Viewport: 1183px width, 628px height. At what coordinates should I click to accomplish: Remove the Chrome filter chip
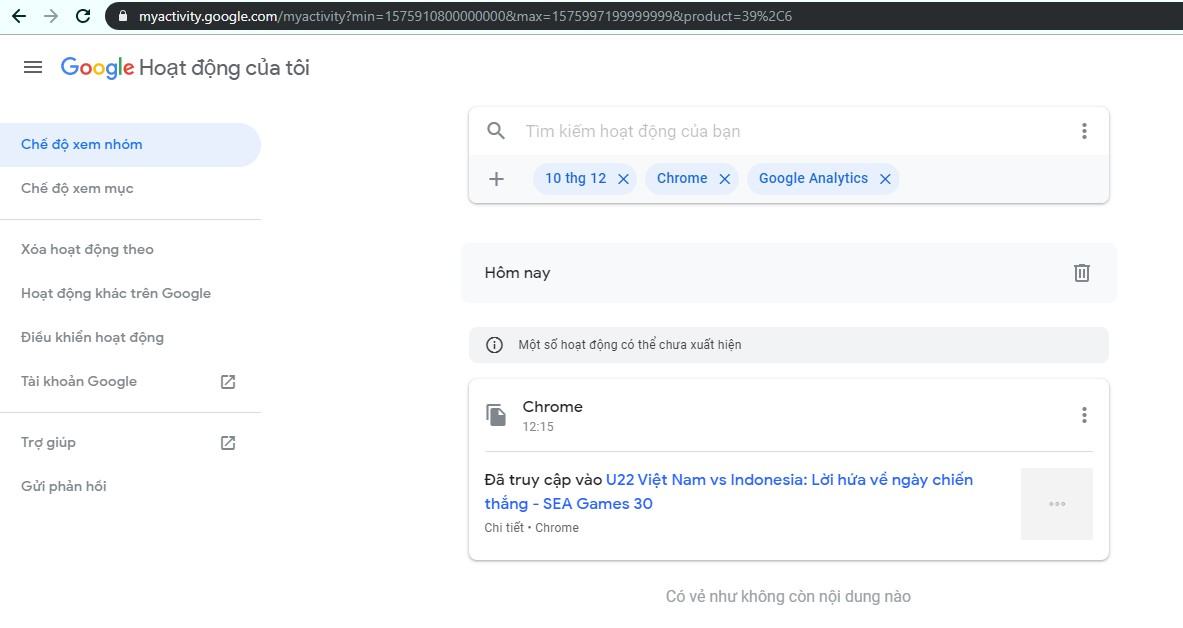point(724,179)
